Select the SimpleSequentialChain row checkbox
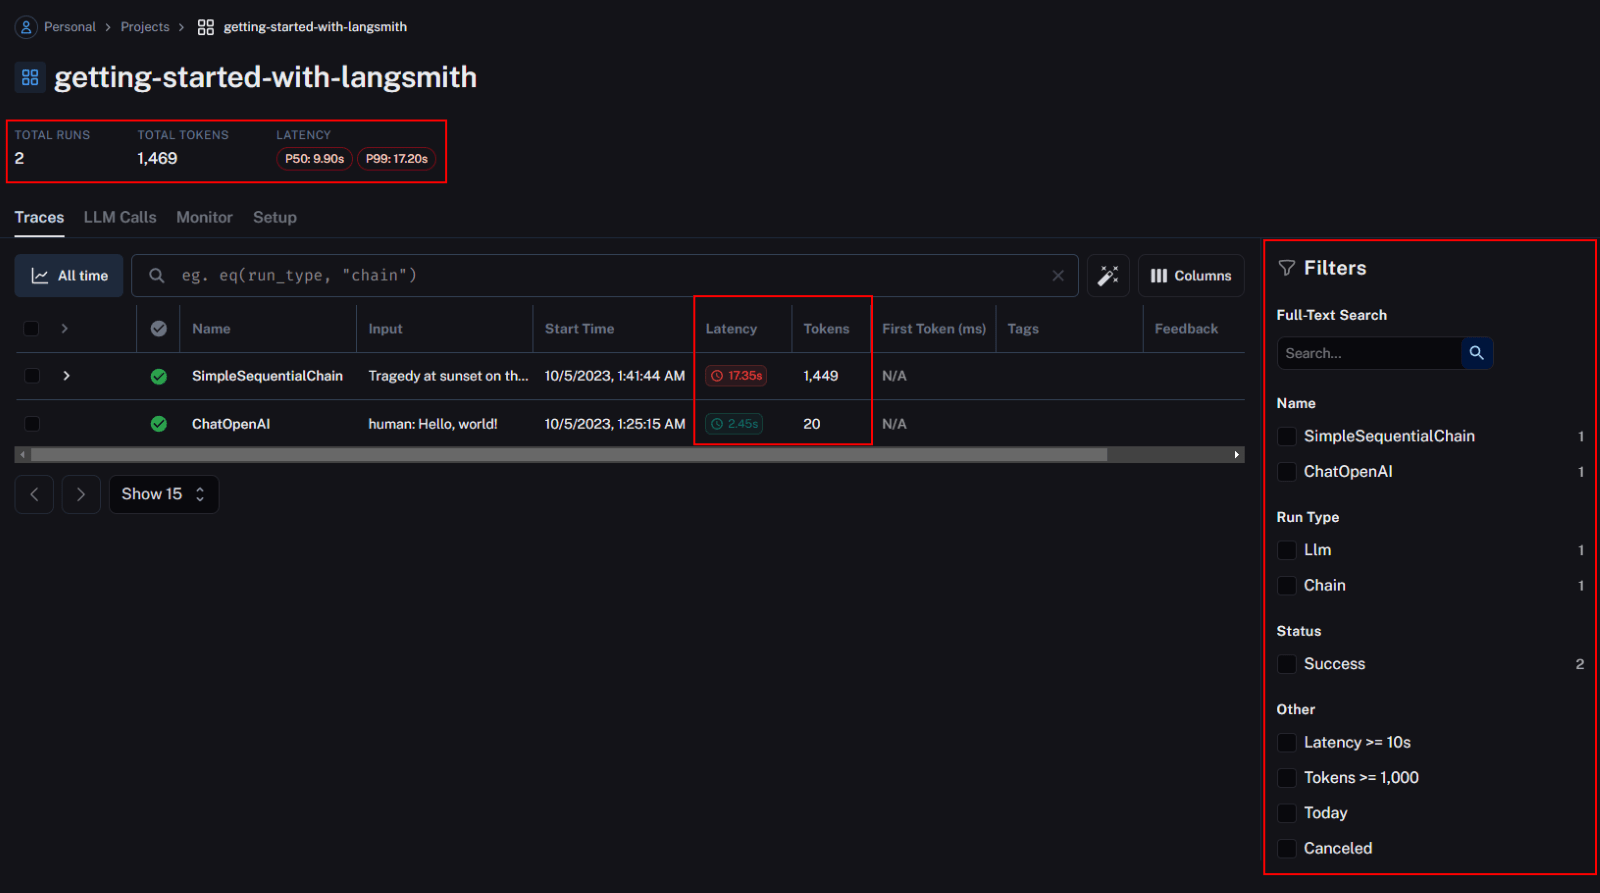 point(31,376)
